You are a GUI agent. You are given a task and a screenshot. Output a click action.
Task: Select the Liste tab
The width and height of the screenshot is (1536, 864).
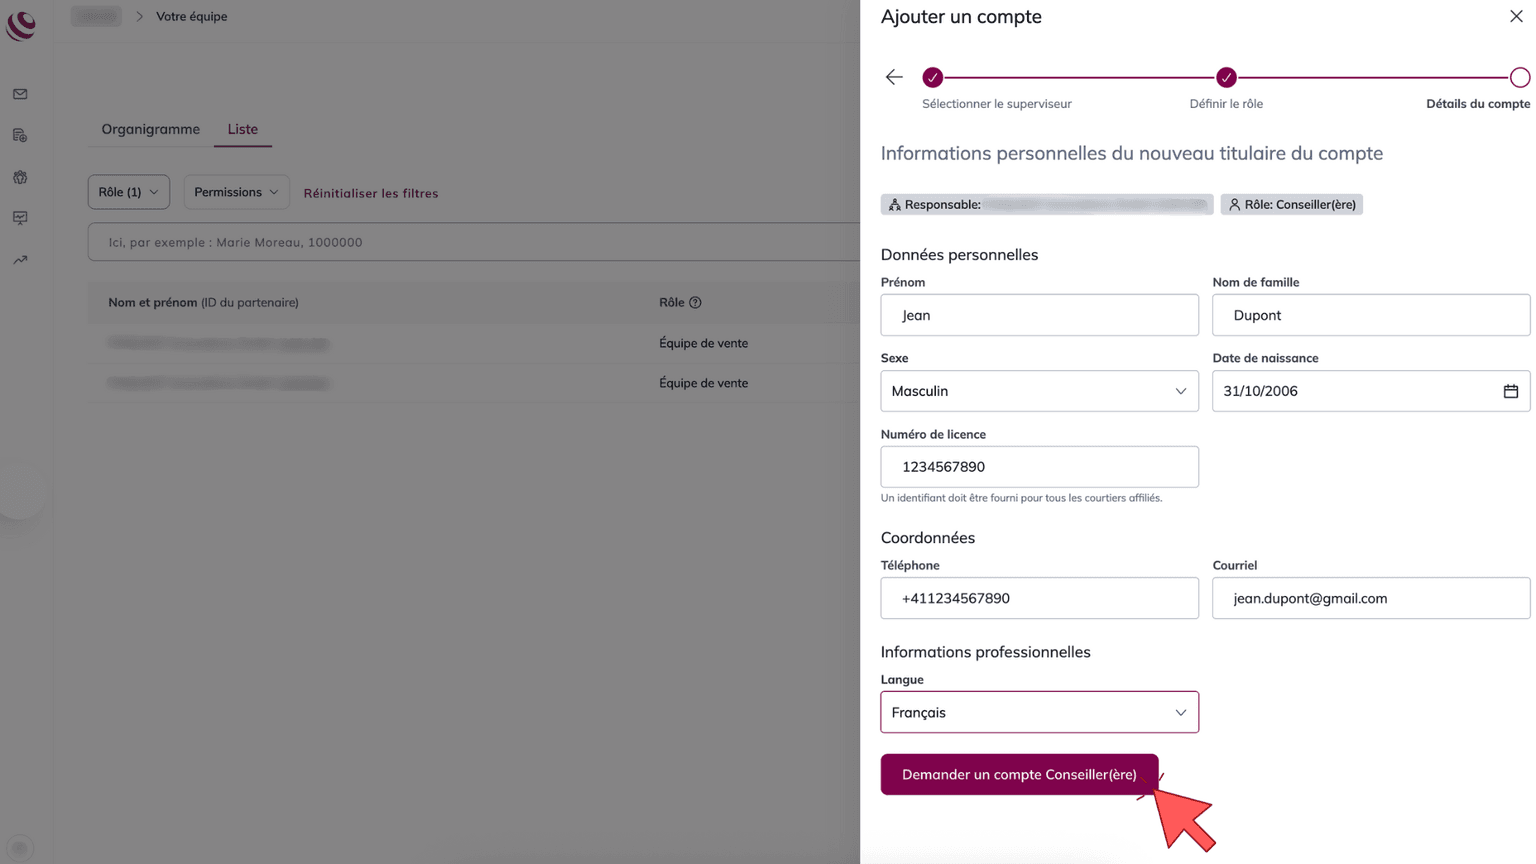click(x=242, y=129)
